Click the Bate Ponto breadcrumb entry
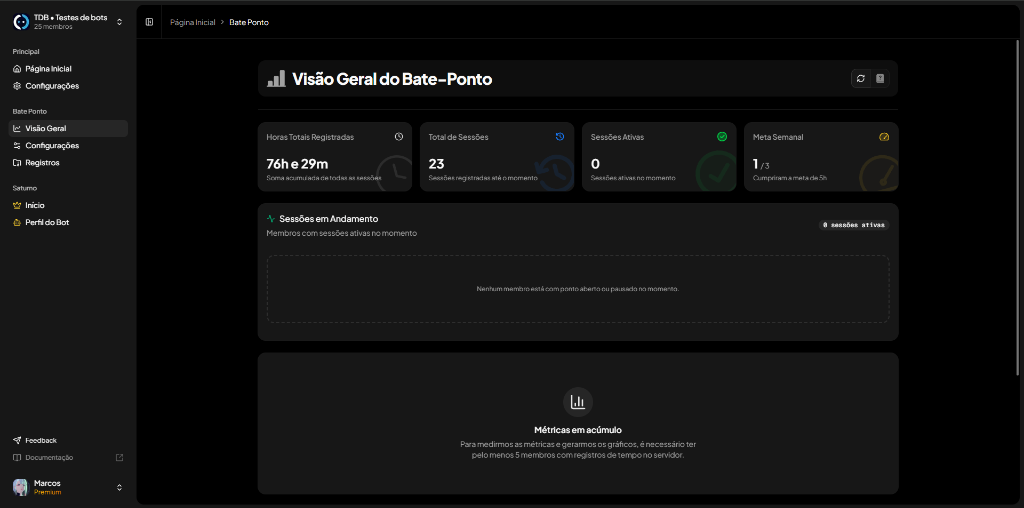 pyautogui.click(x=249, y=22)
